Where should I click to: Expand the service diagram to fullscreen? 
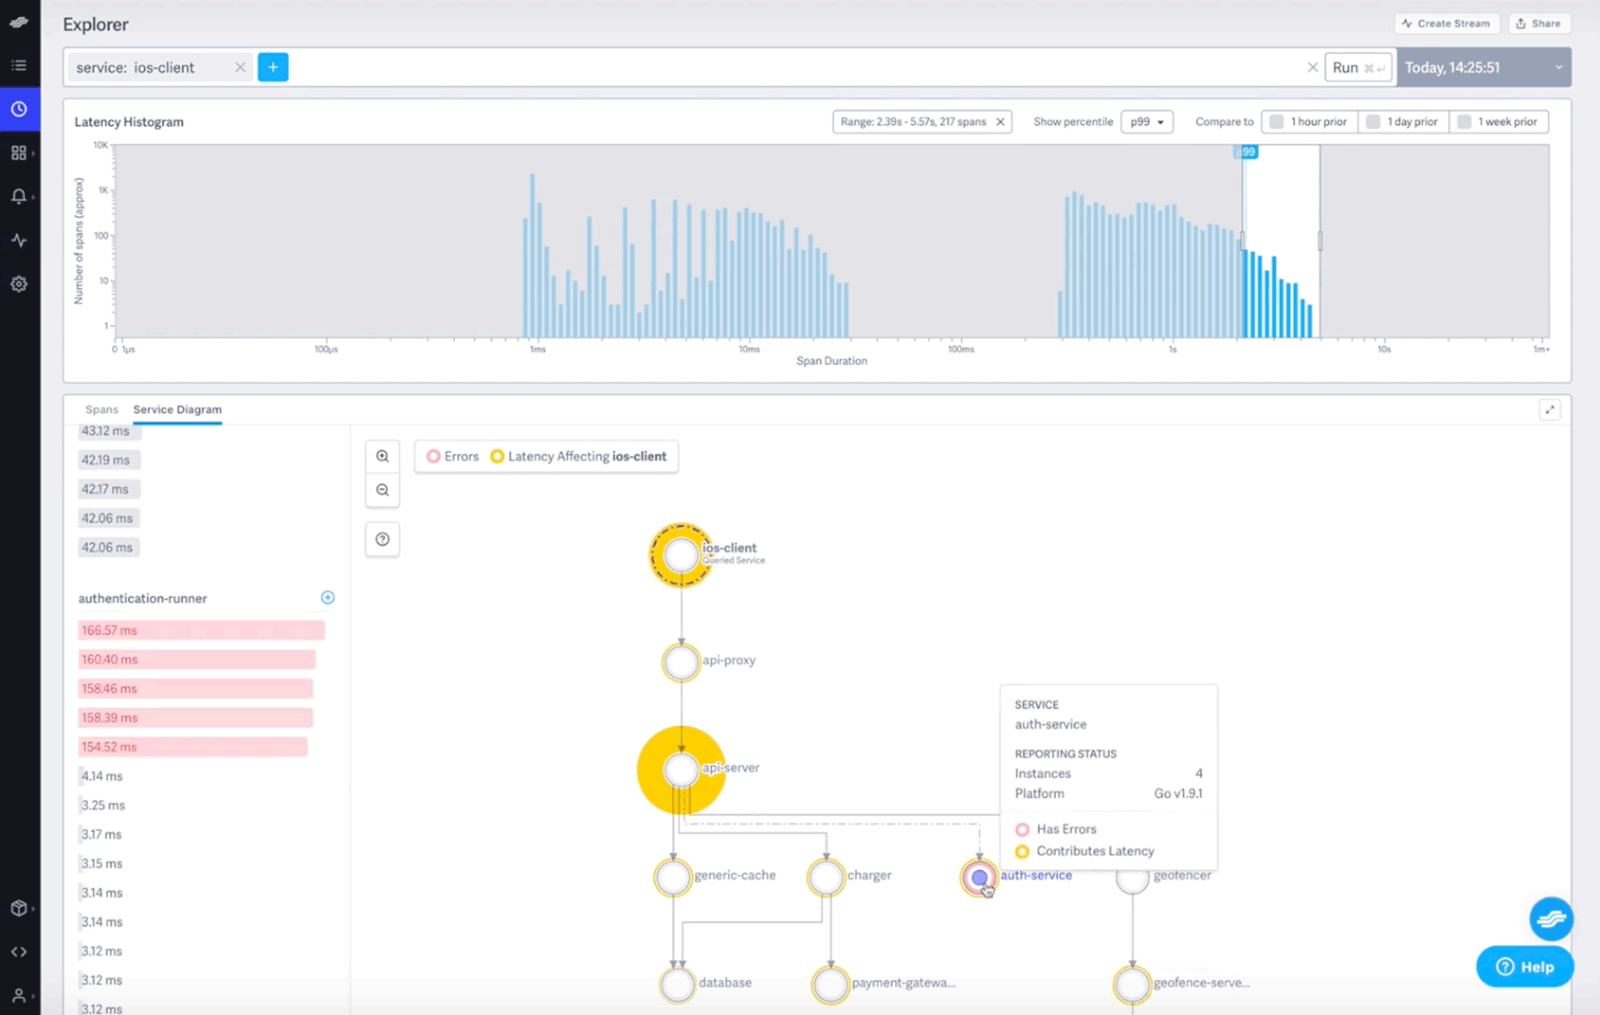coord(1549,410)
